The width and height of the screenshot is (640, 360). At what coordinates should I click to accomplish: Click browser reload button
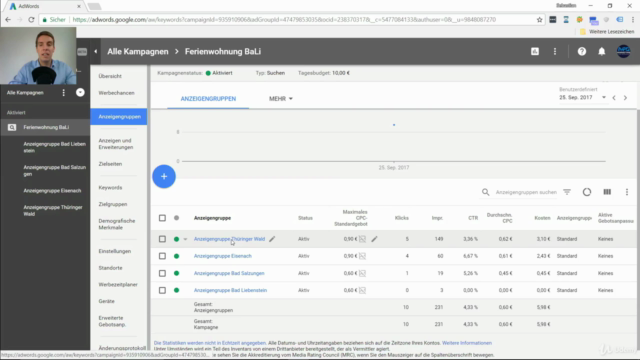tap(31, 19)
